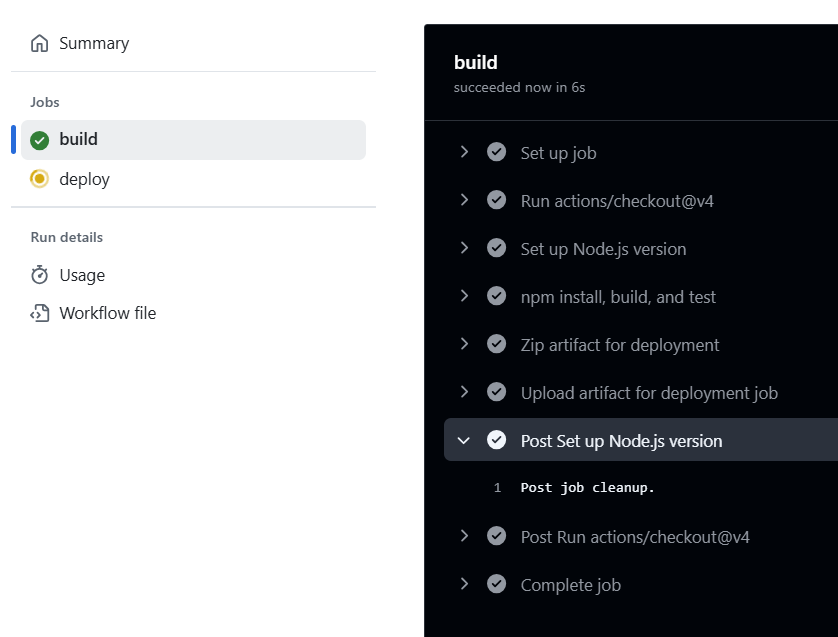
Task: Click the green build success check icon
Action: click(x=40, y=140)
